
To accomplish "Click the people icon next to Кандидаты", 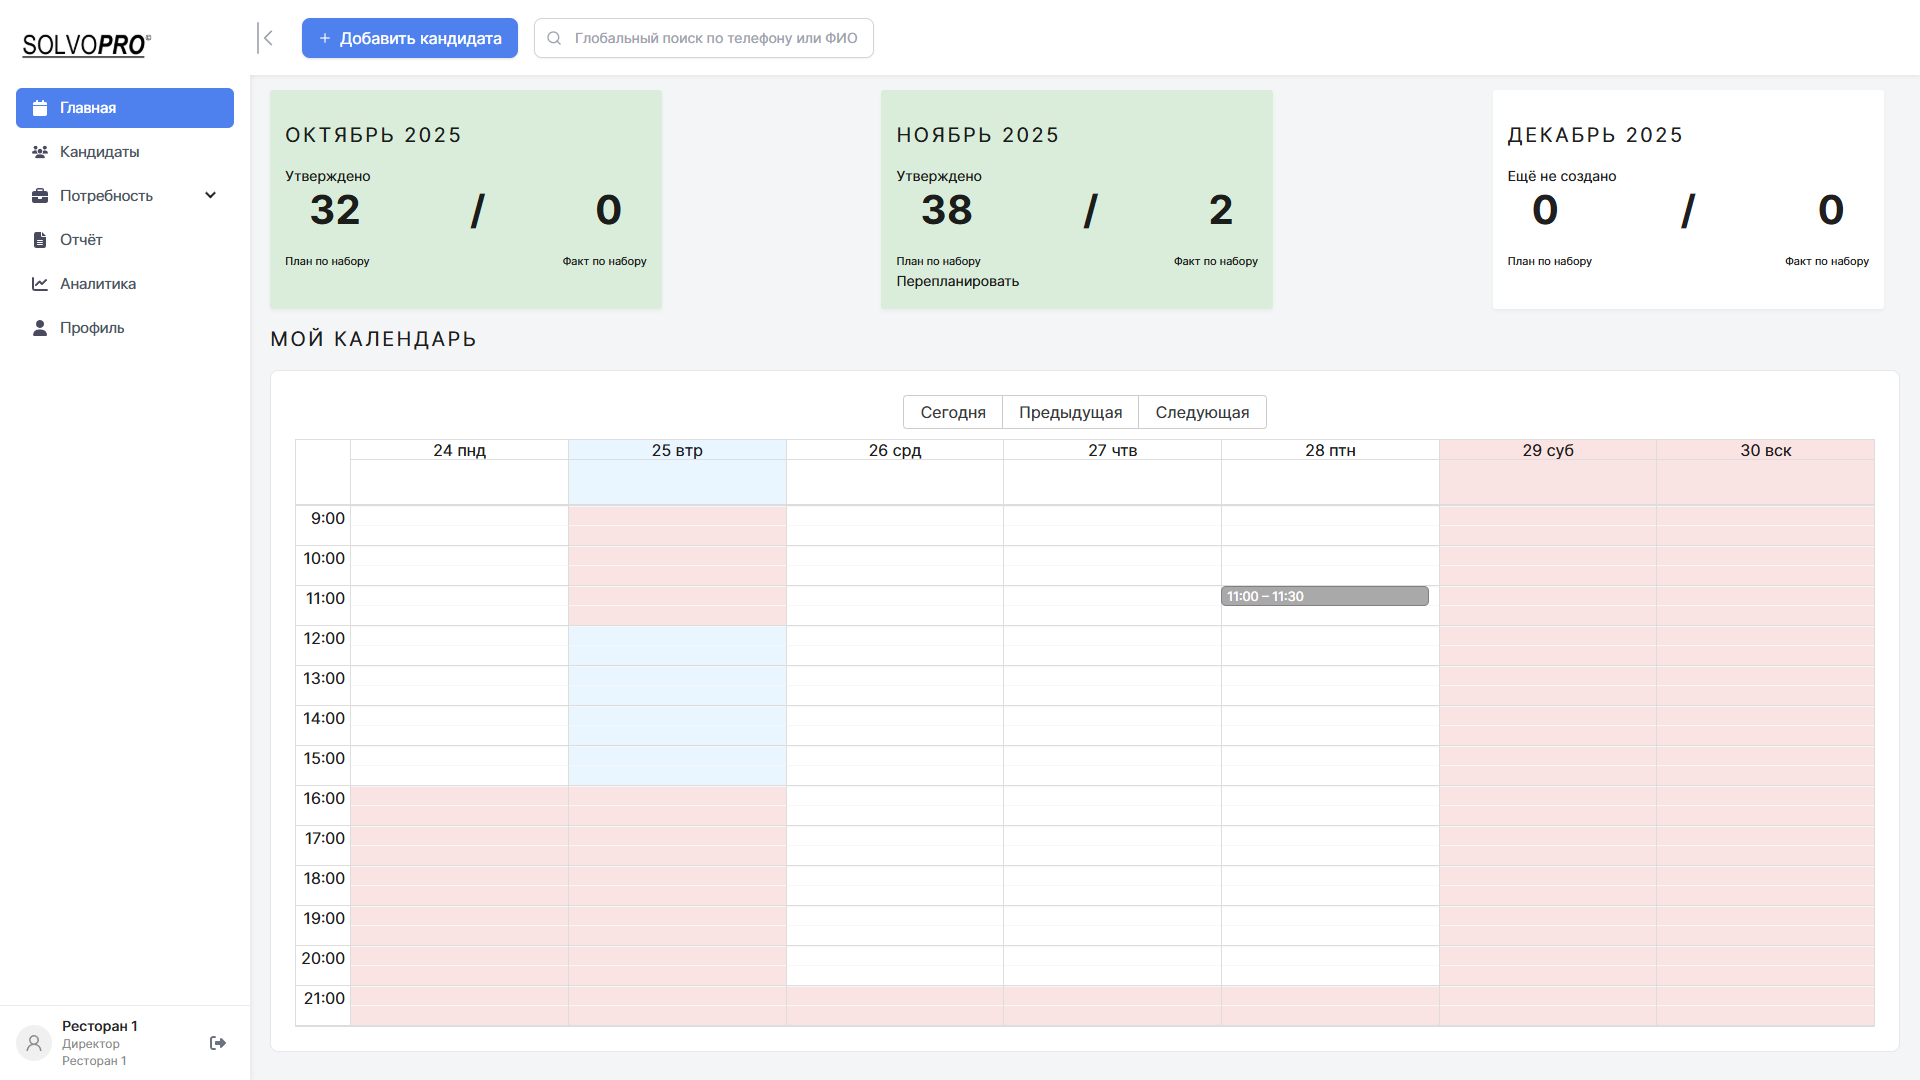I will 40,152.
